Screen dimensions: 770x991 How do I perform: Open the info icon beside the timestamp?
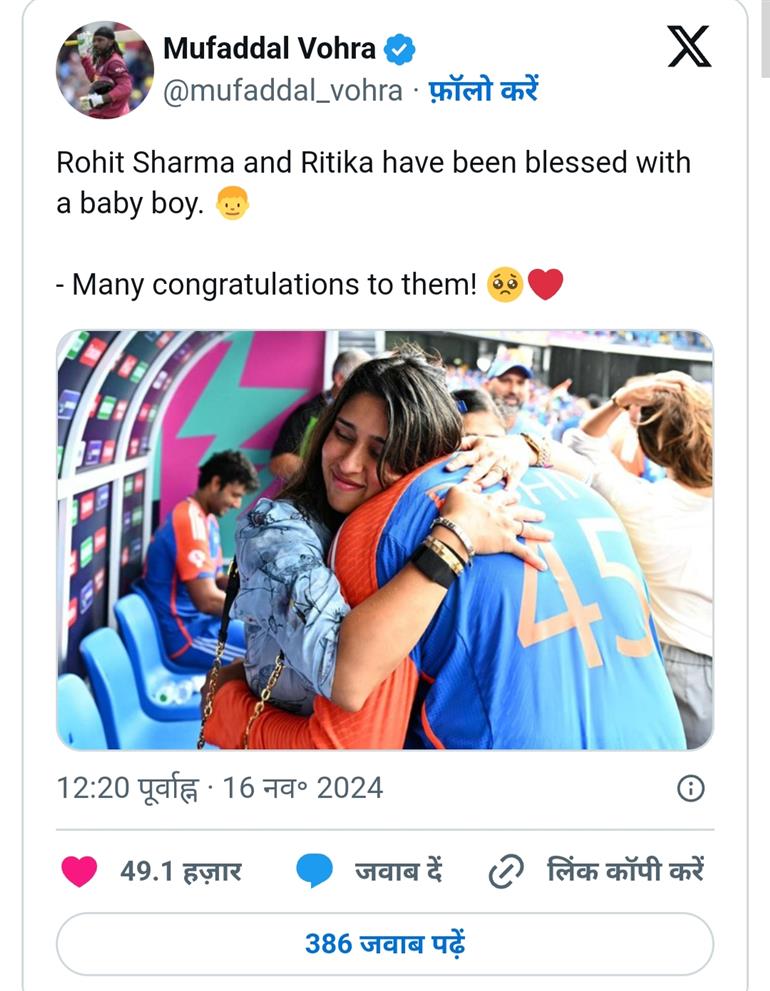690,788
